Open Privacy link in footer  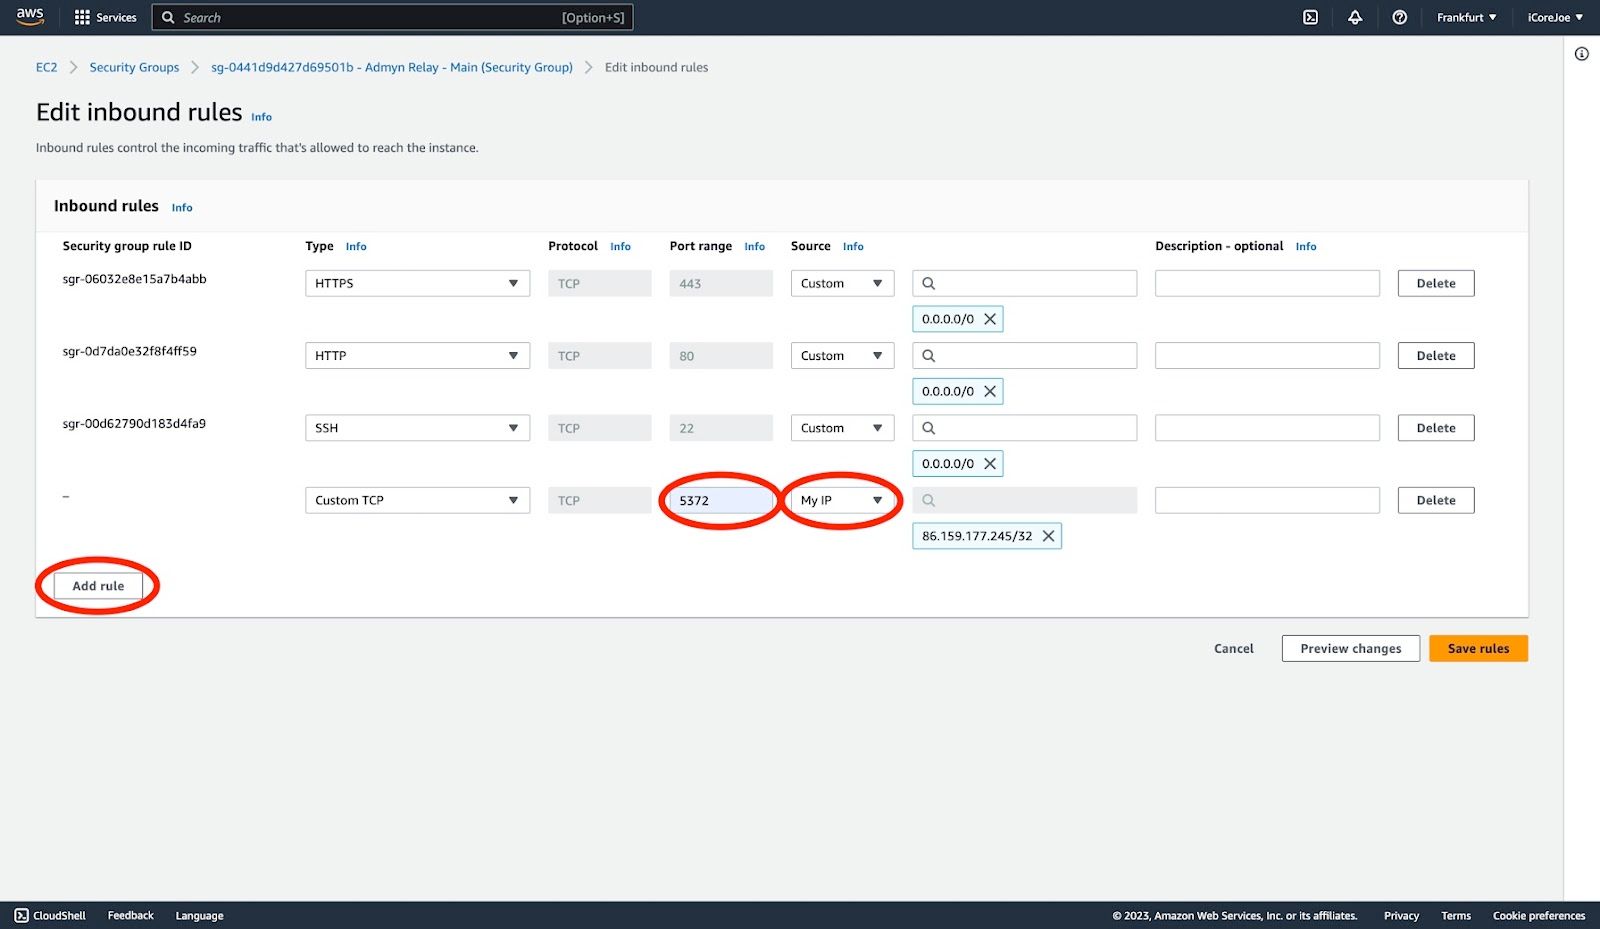[x=1401, y=915]
